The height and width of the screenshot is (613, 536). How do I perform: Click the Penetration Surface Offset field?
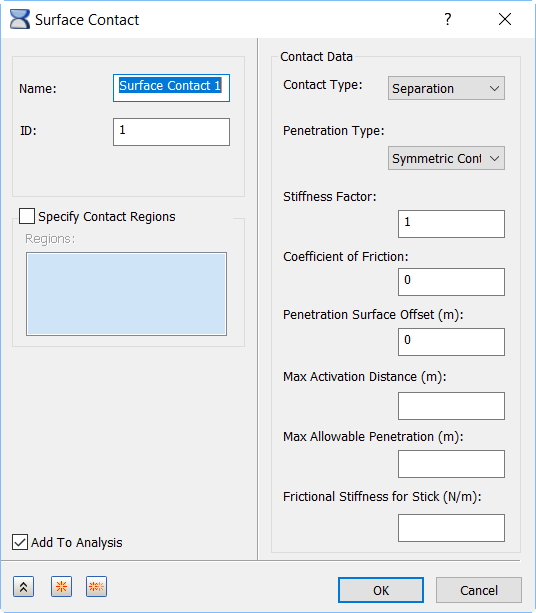[x=451, y=342]
